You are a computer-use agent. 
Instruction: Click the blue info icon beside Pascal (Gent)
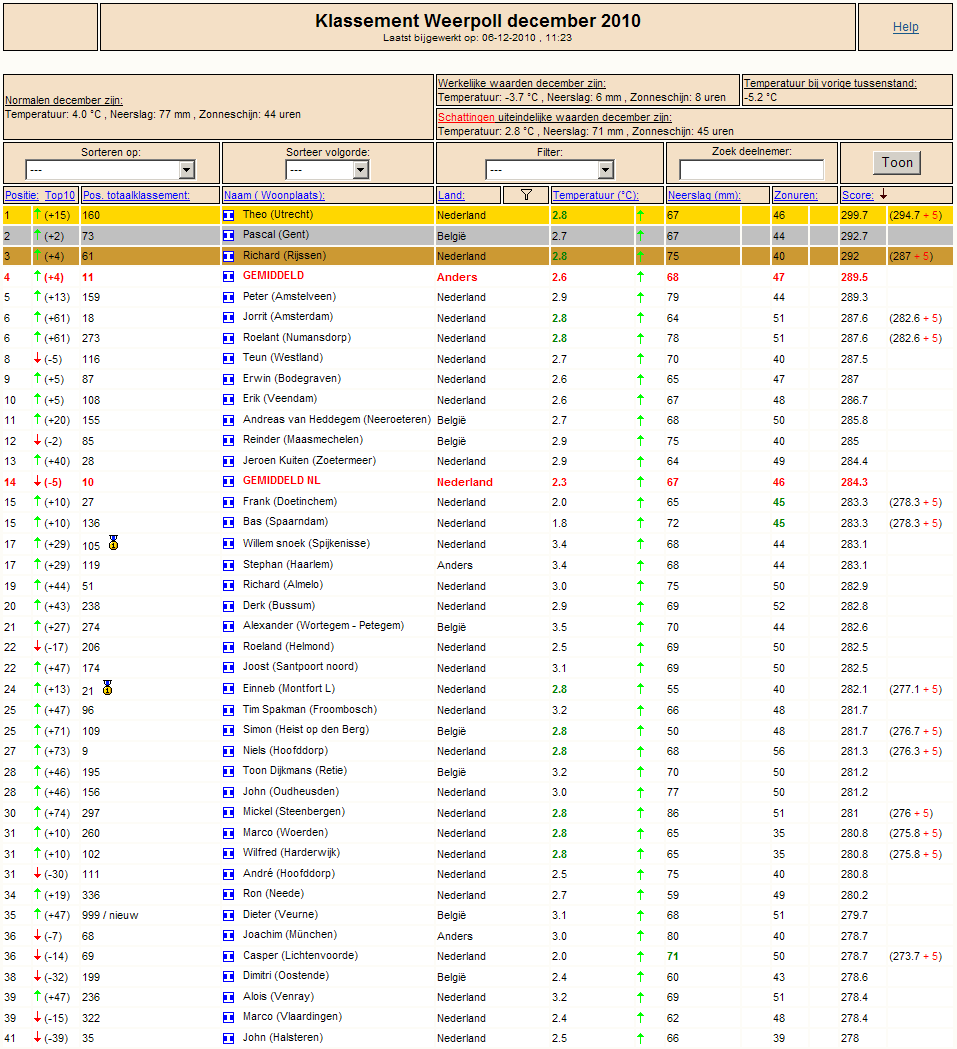coord(228,235)
